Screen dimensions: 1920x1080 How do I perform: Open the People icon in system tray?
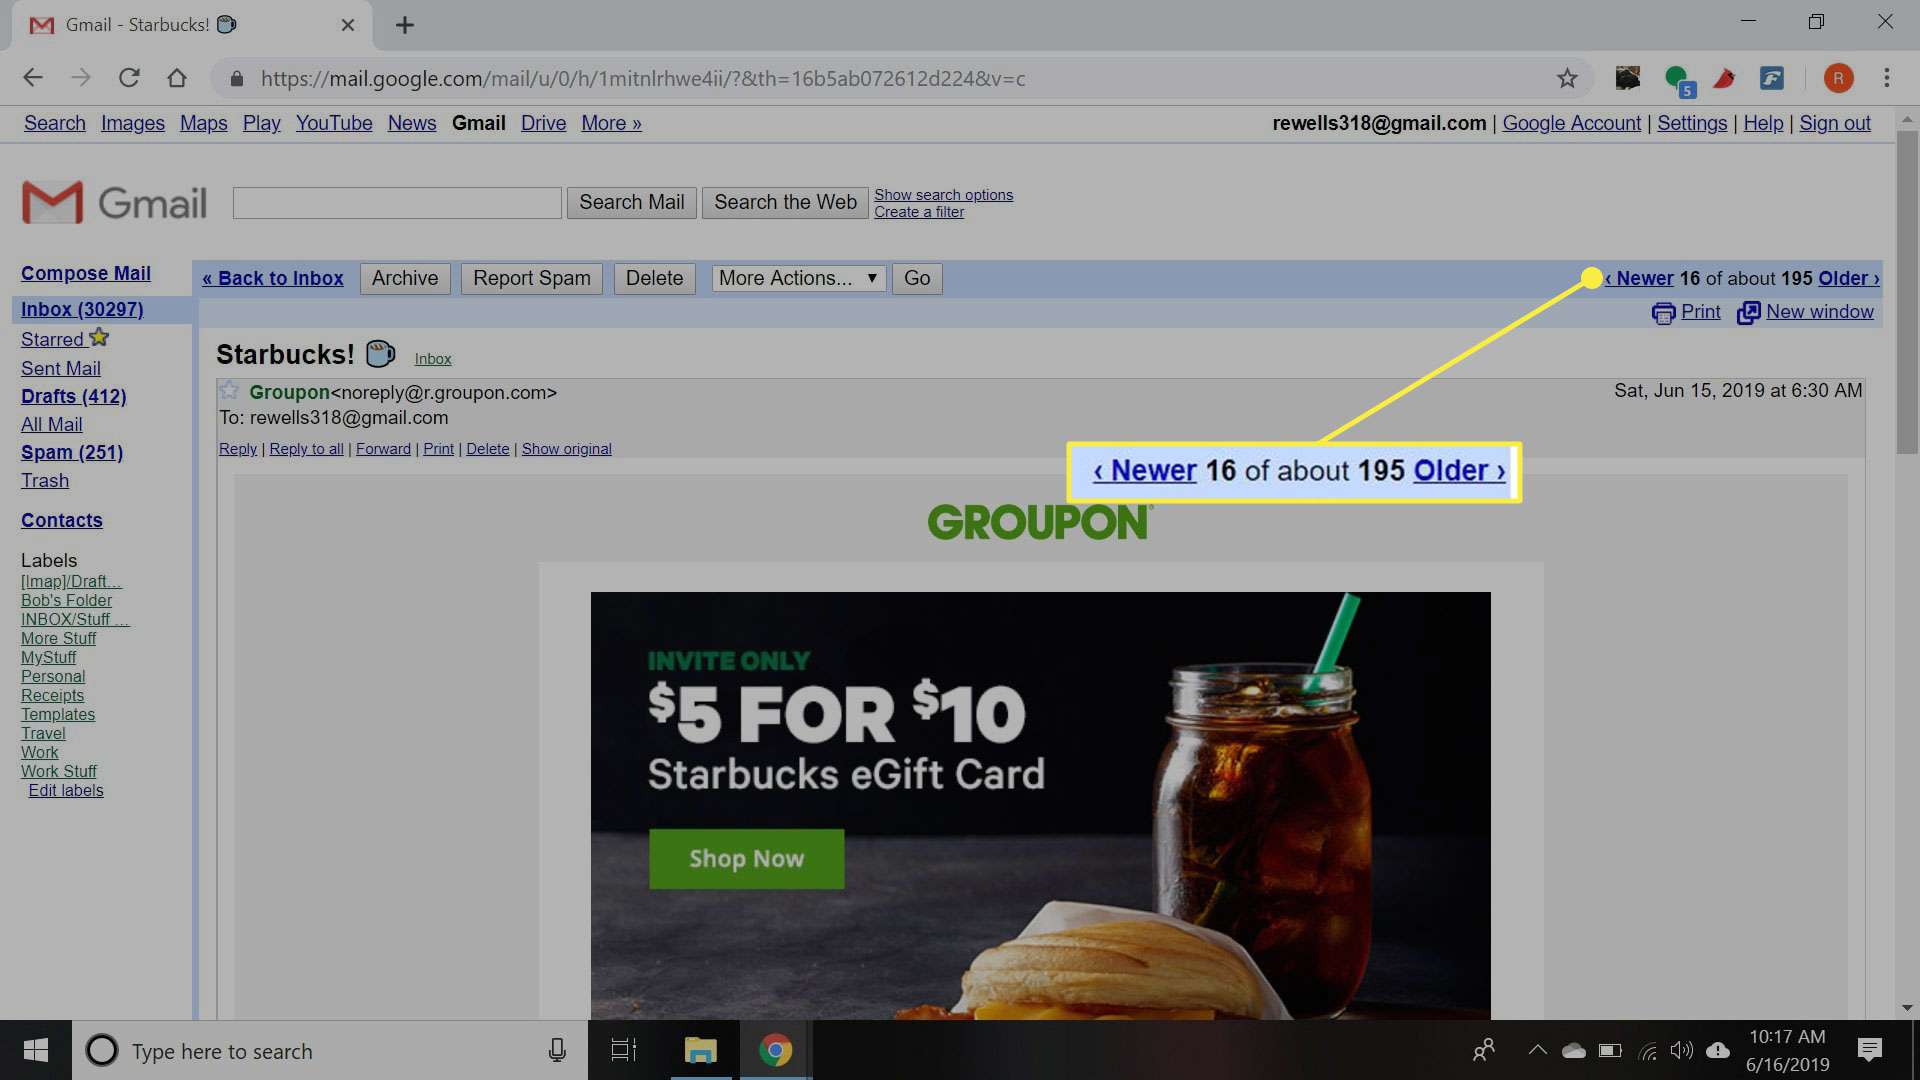[1484, 1050]
